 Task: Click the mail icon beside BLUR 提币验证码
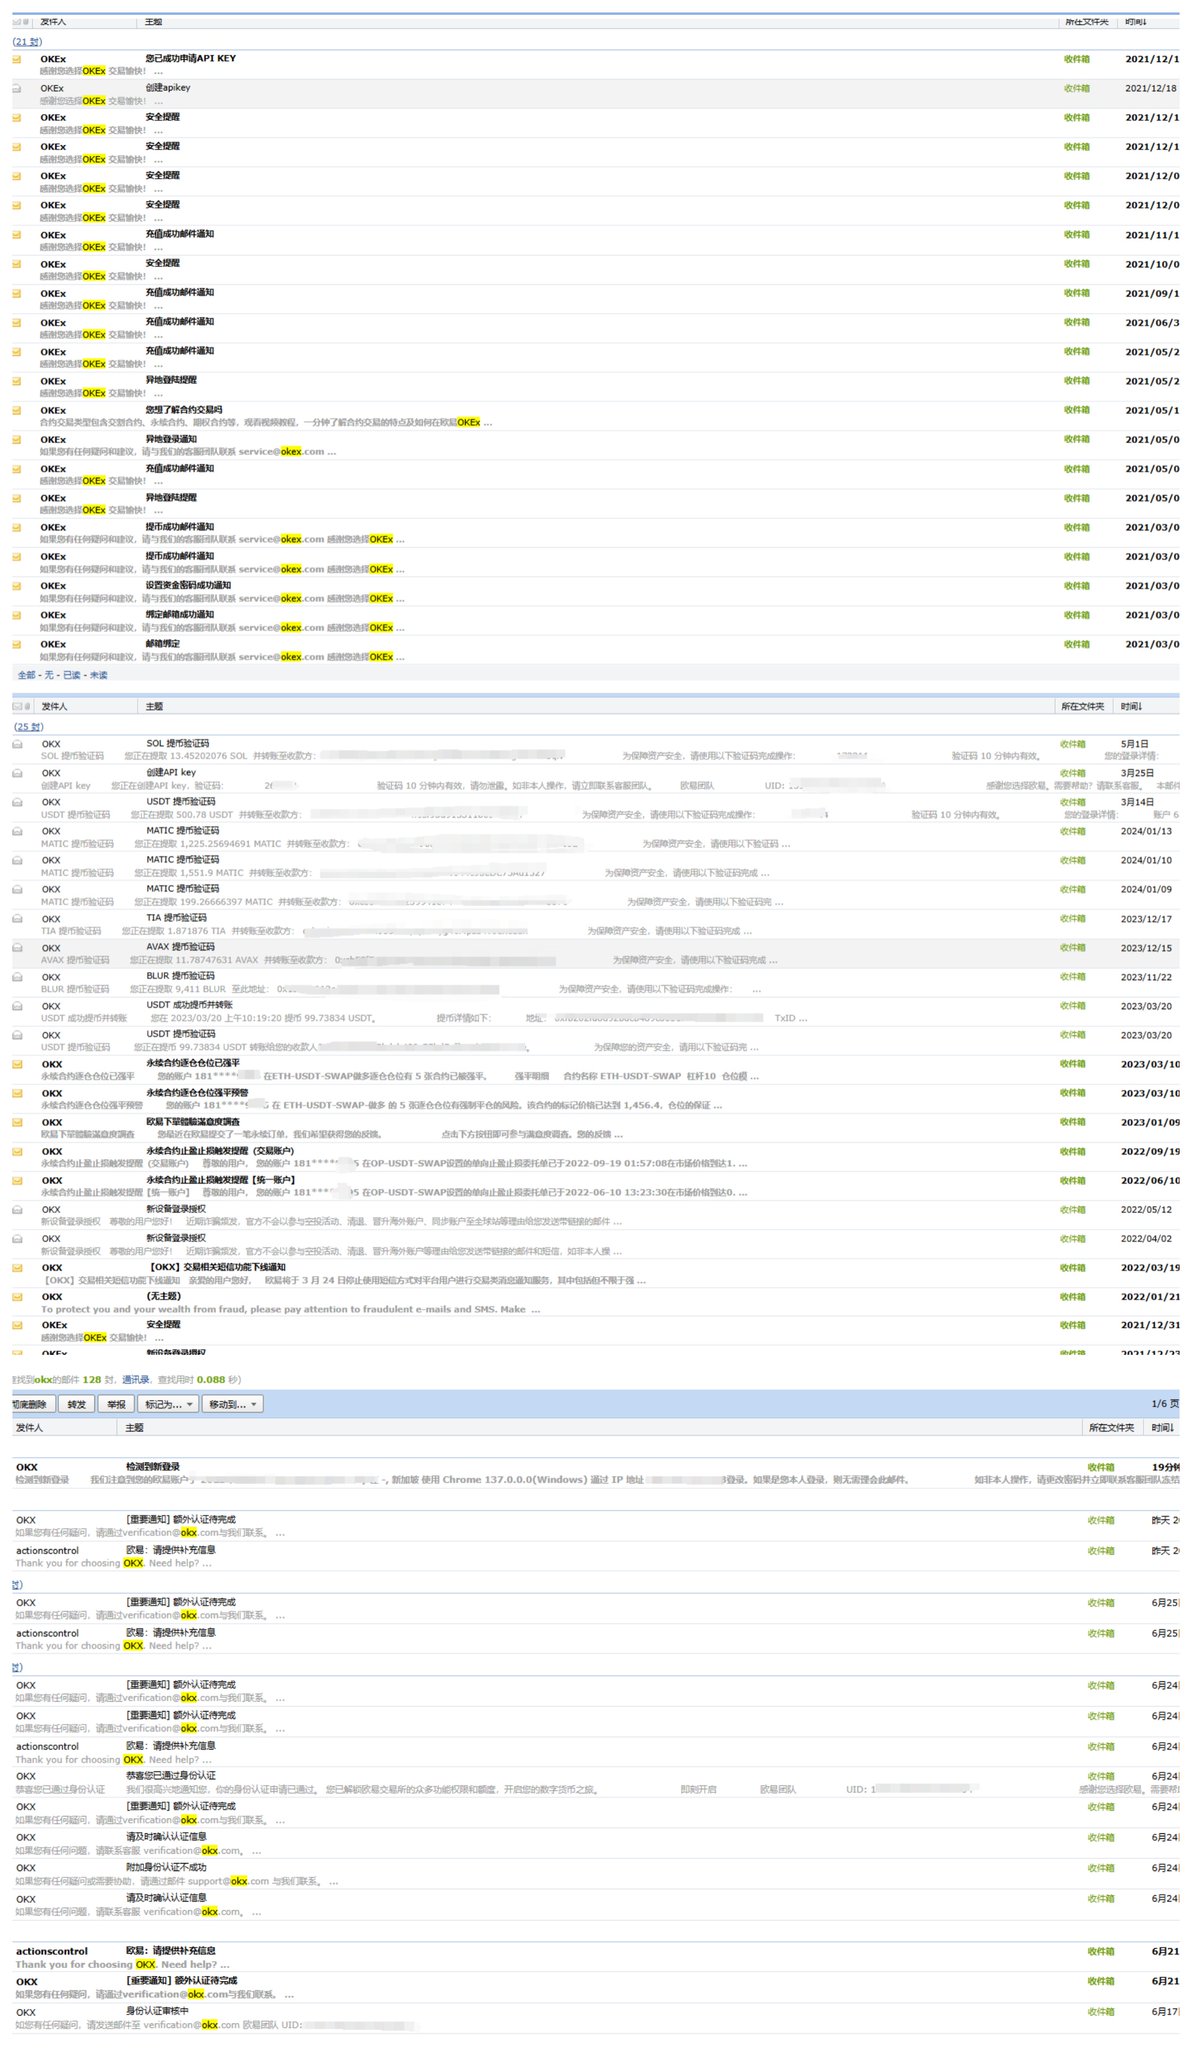coord(17,976)
